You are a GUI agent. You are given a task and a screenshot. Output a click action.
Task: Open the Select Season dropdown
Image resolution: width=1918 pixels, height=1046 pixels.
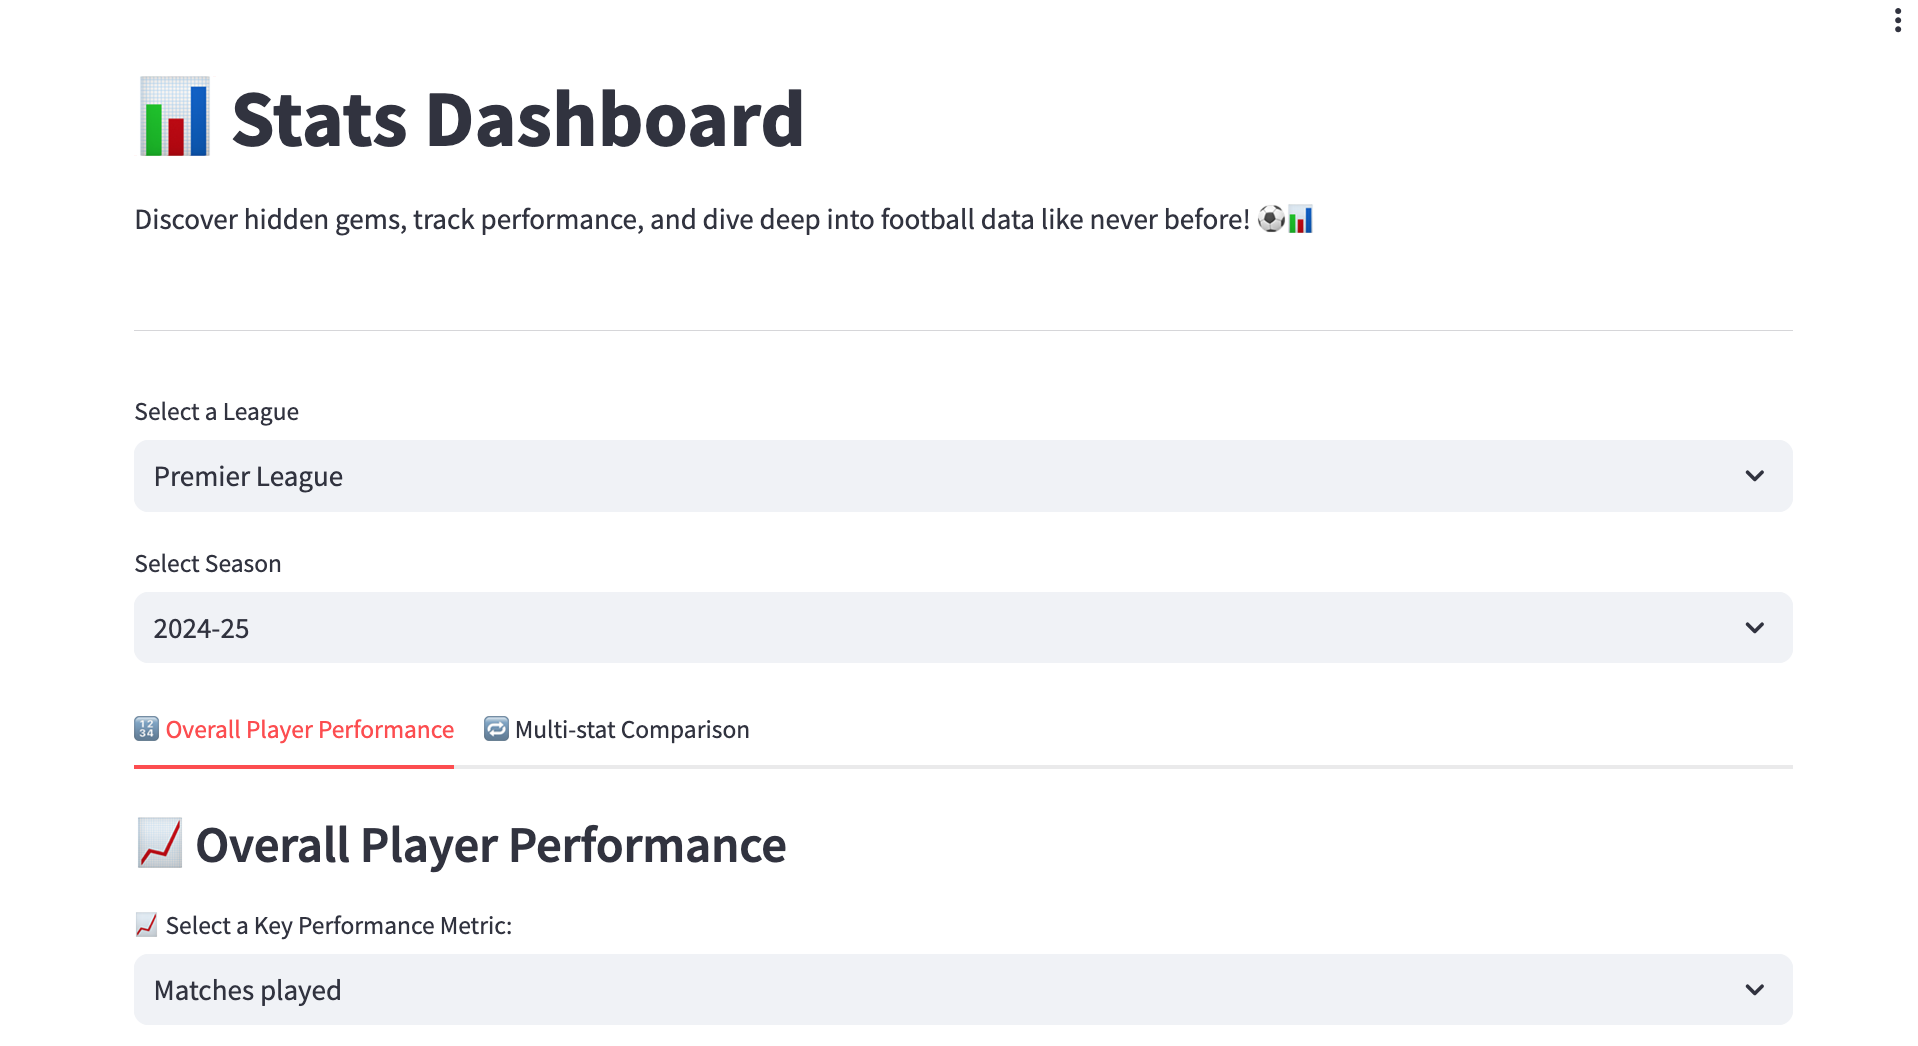962,627
